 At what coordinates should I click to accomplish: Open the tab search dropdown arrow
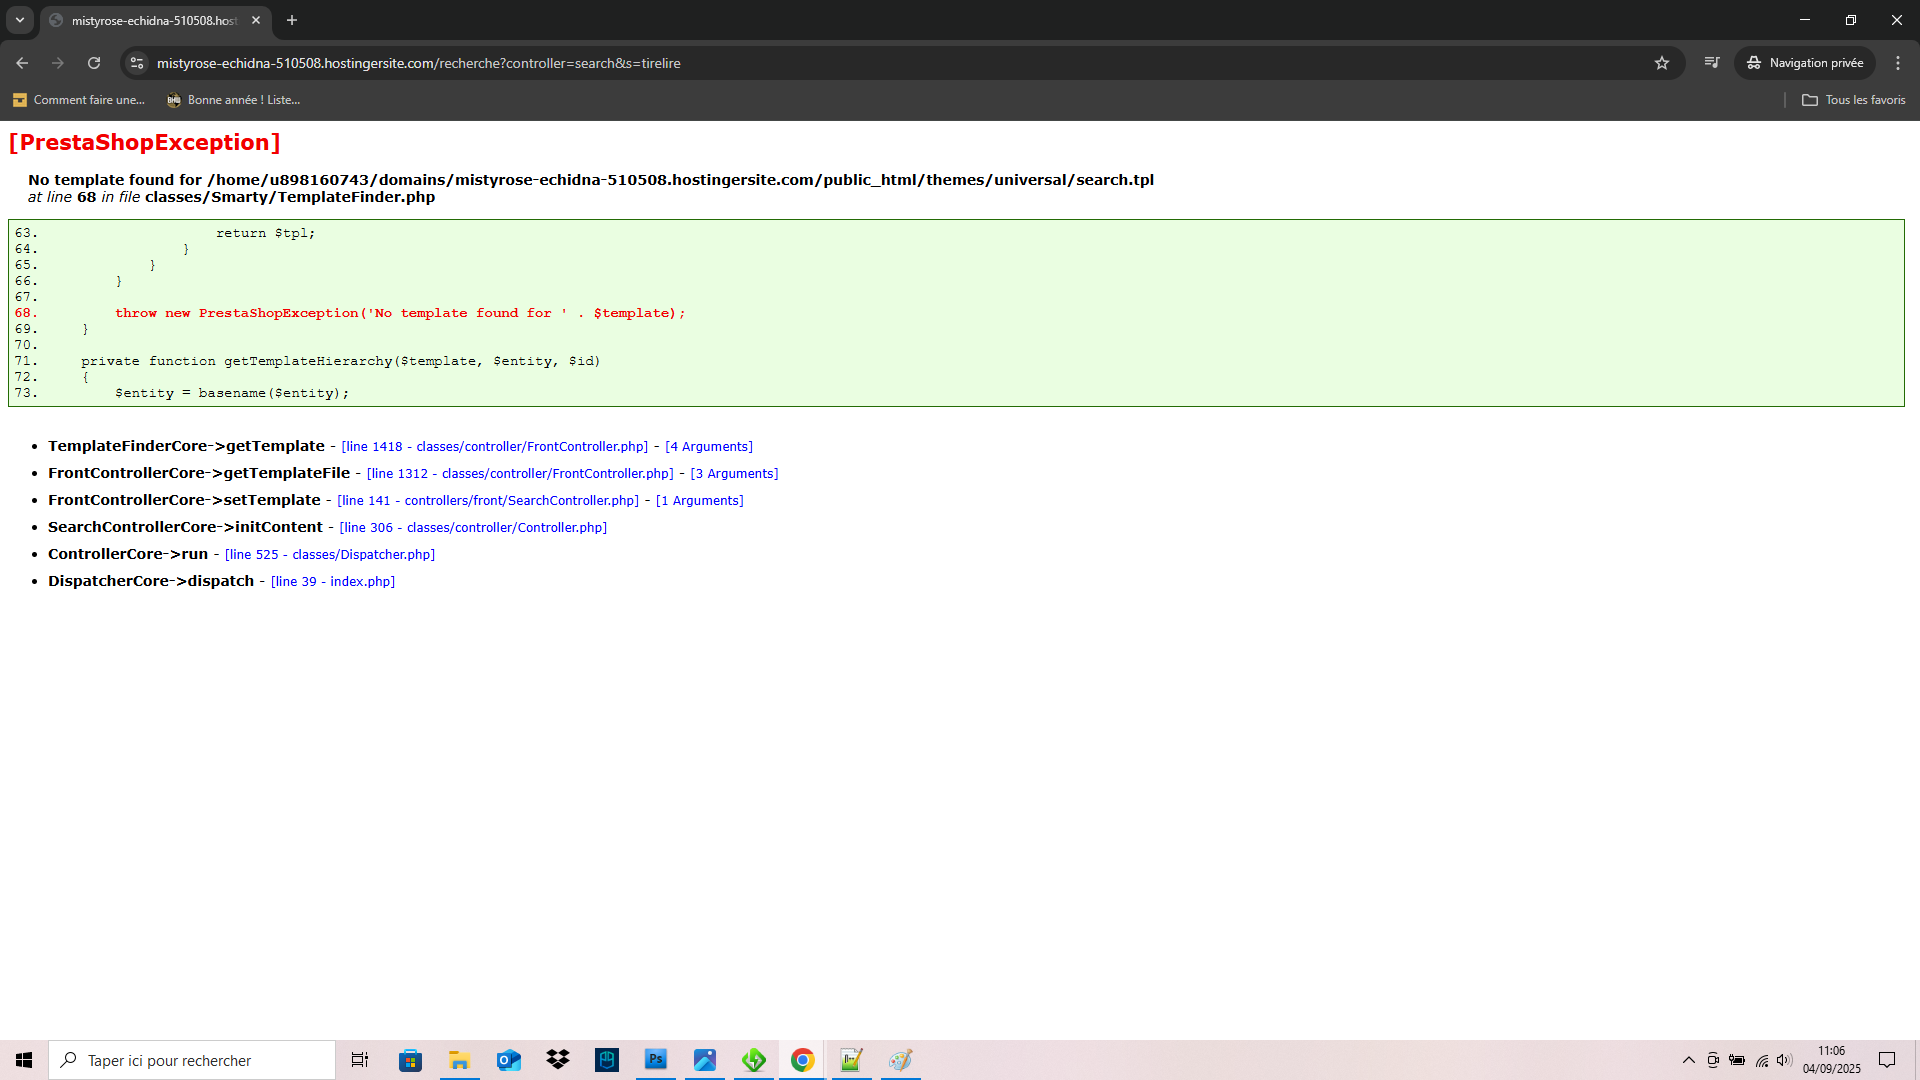[20, 20]
